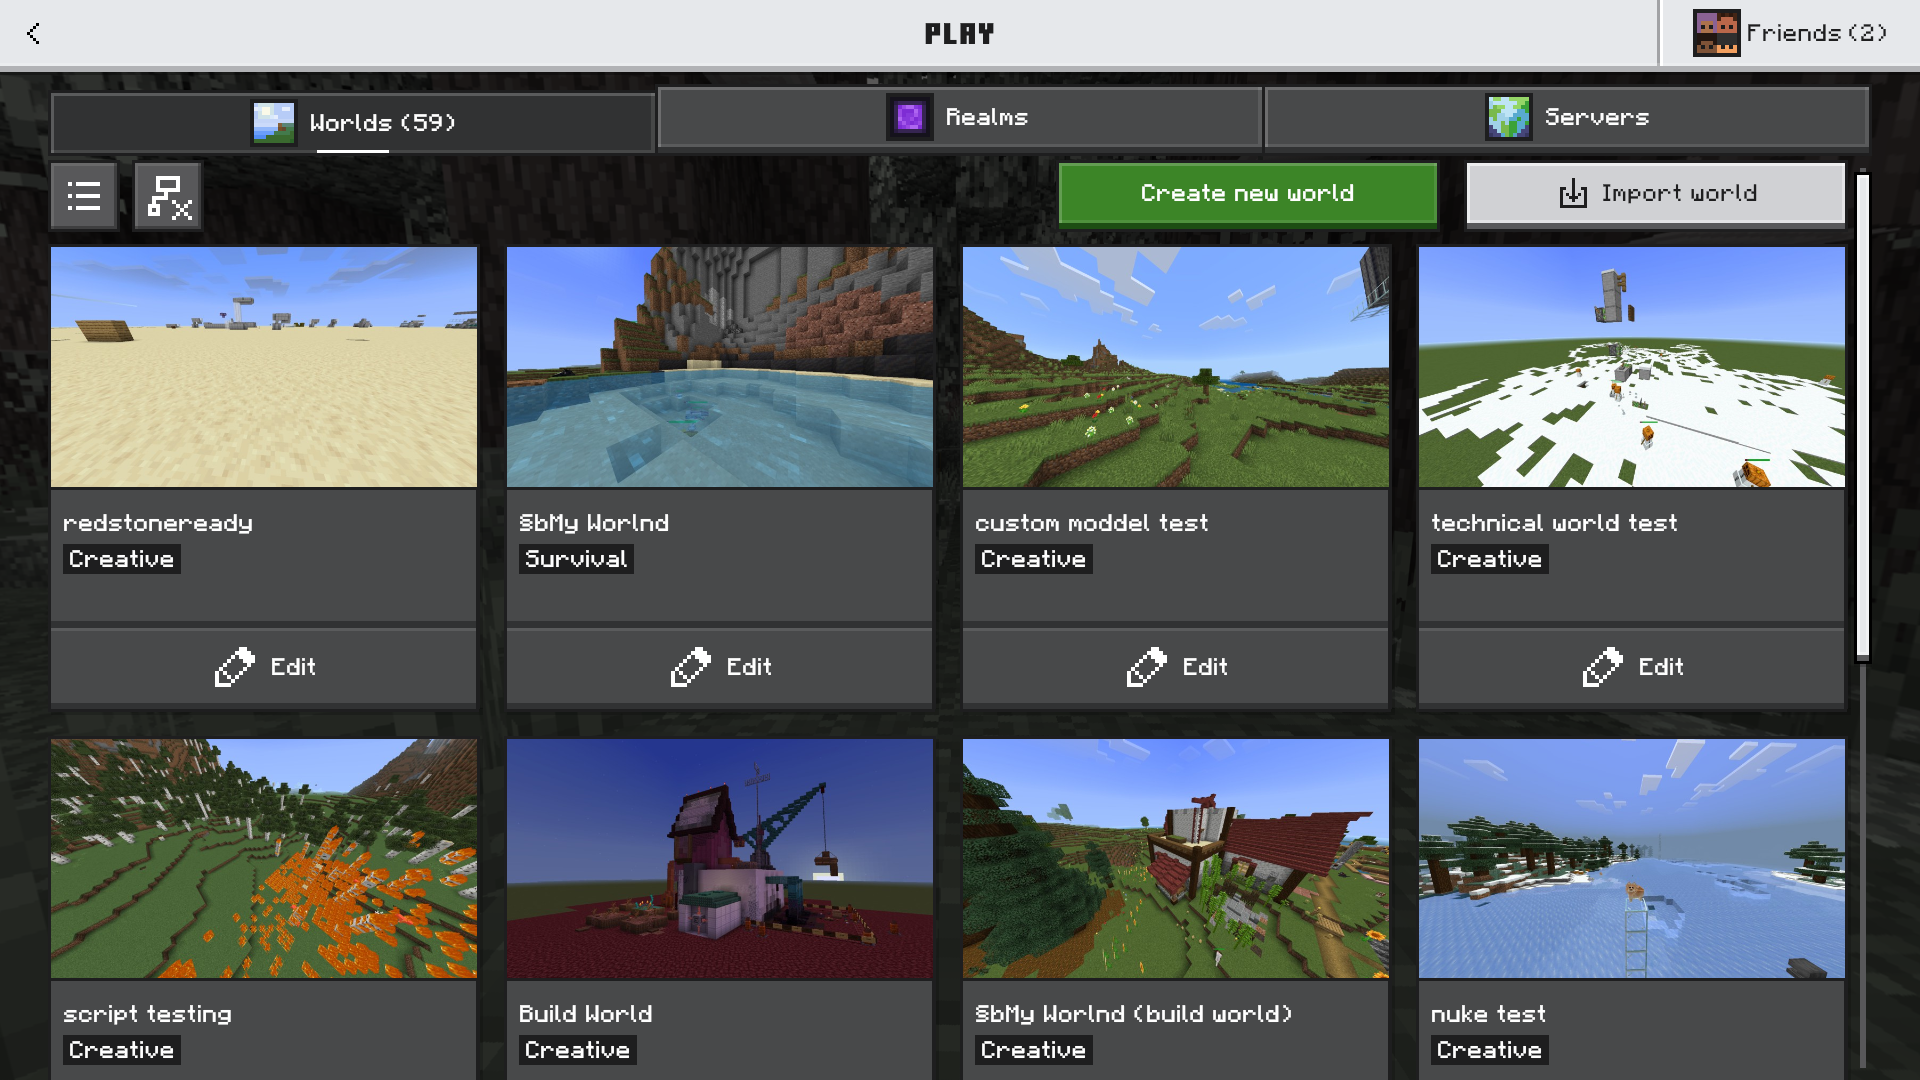Open the script testing world thumbnail
The width and height of the screenshot is (1920, 1080).
click(x=264, y=858)
